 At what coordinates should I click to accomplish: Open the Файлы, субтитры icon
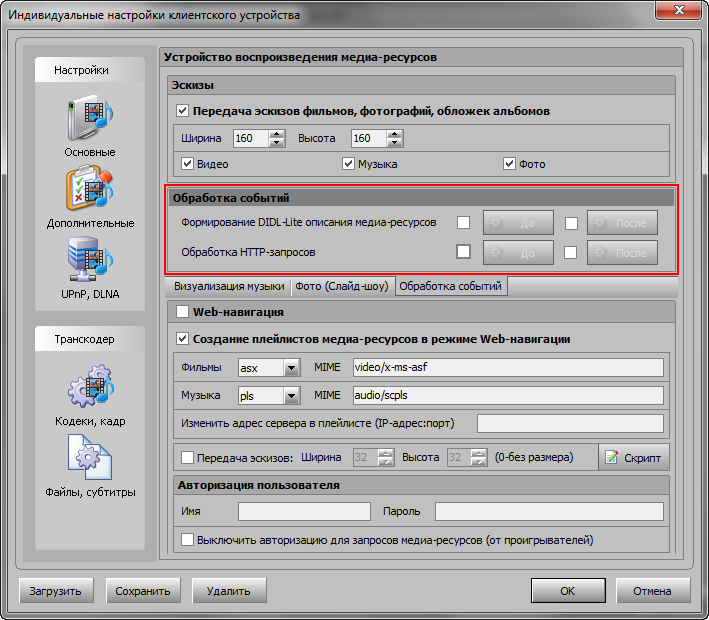(90, 461)
